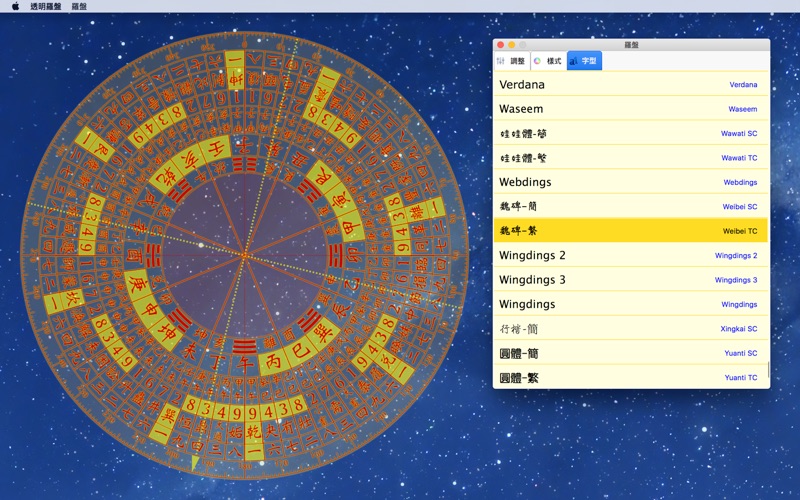Click the sliders icon on 調整 tab
This screenshot has width=800, height=500.
pos(501,61)
